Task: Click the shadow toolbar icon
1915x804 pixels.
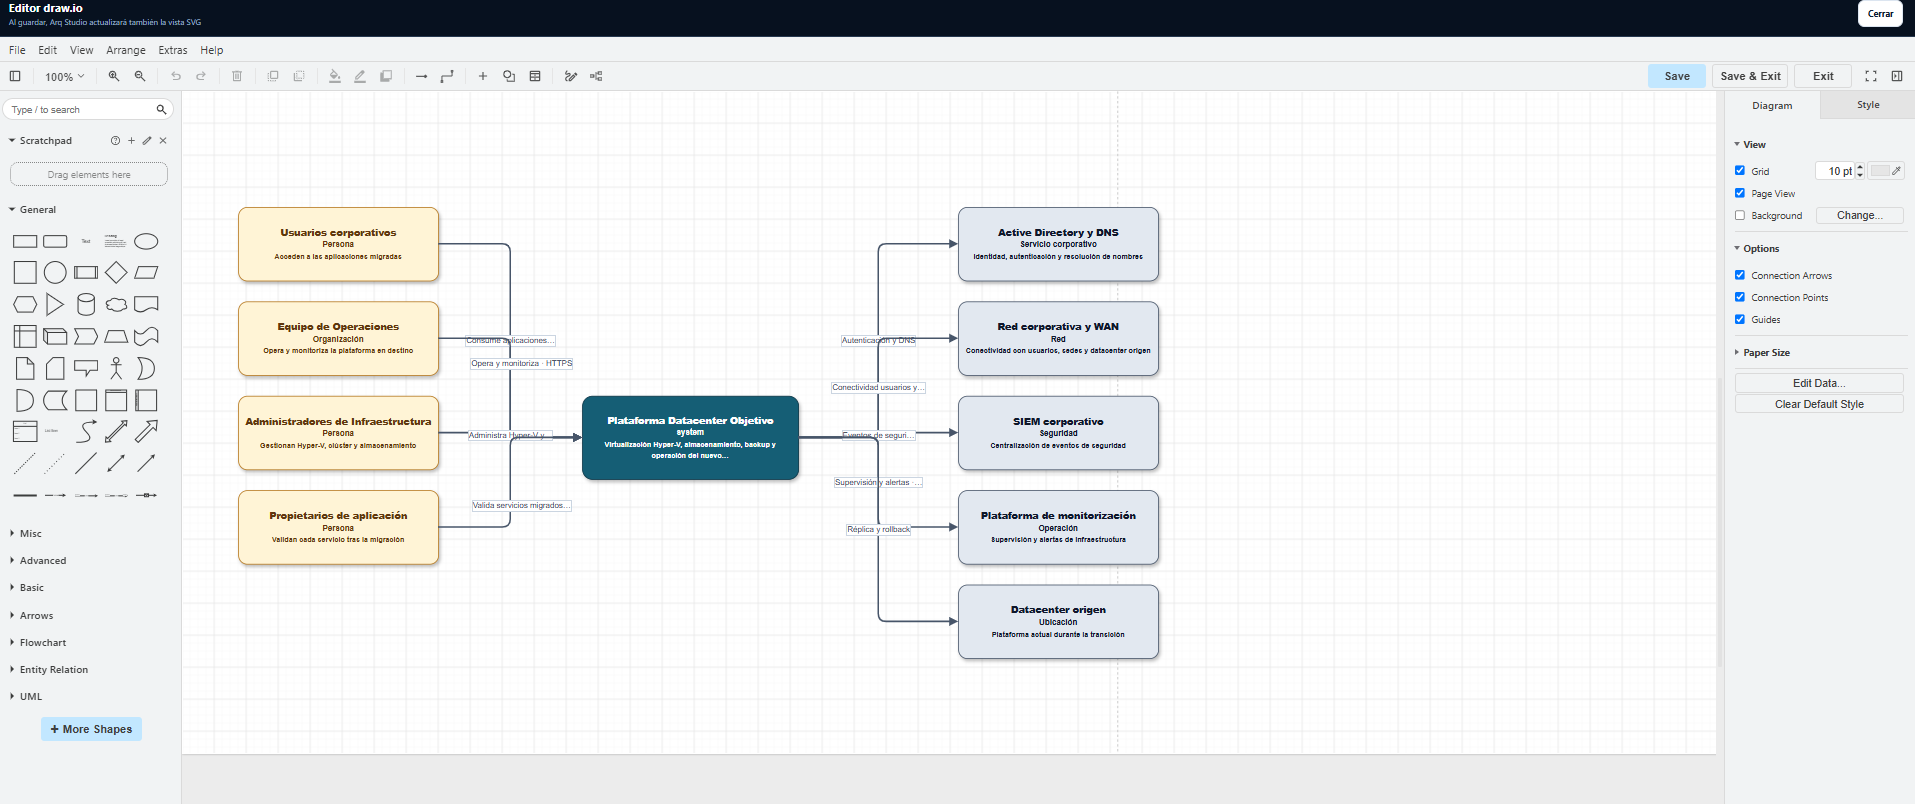Action: (x=386, y=76)
